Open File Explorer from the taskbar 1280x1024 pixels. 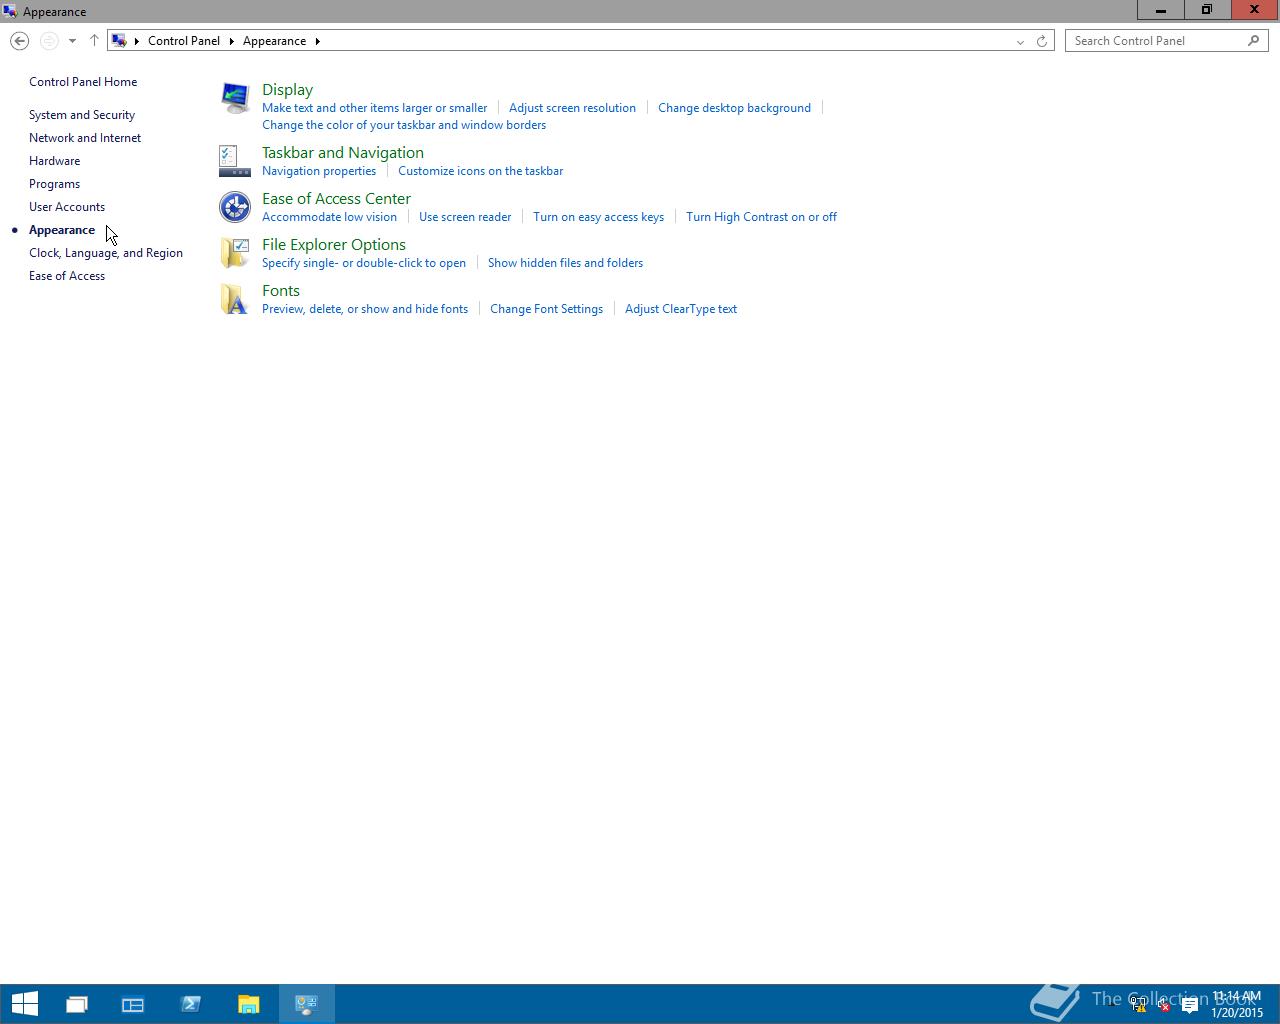point(249,1004)
